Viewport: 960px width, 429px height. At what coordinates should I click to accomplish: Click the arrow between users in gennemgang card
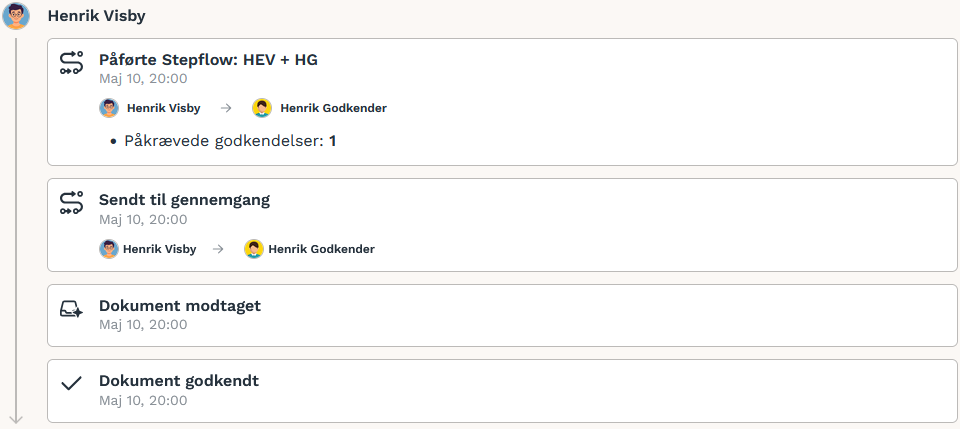pos(218,249)
